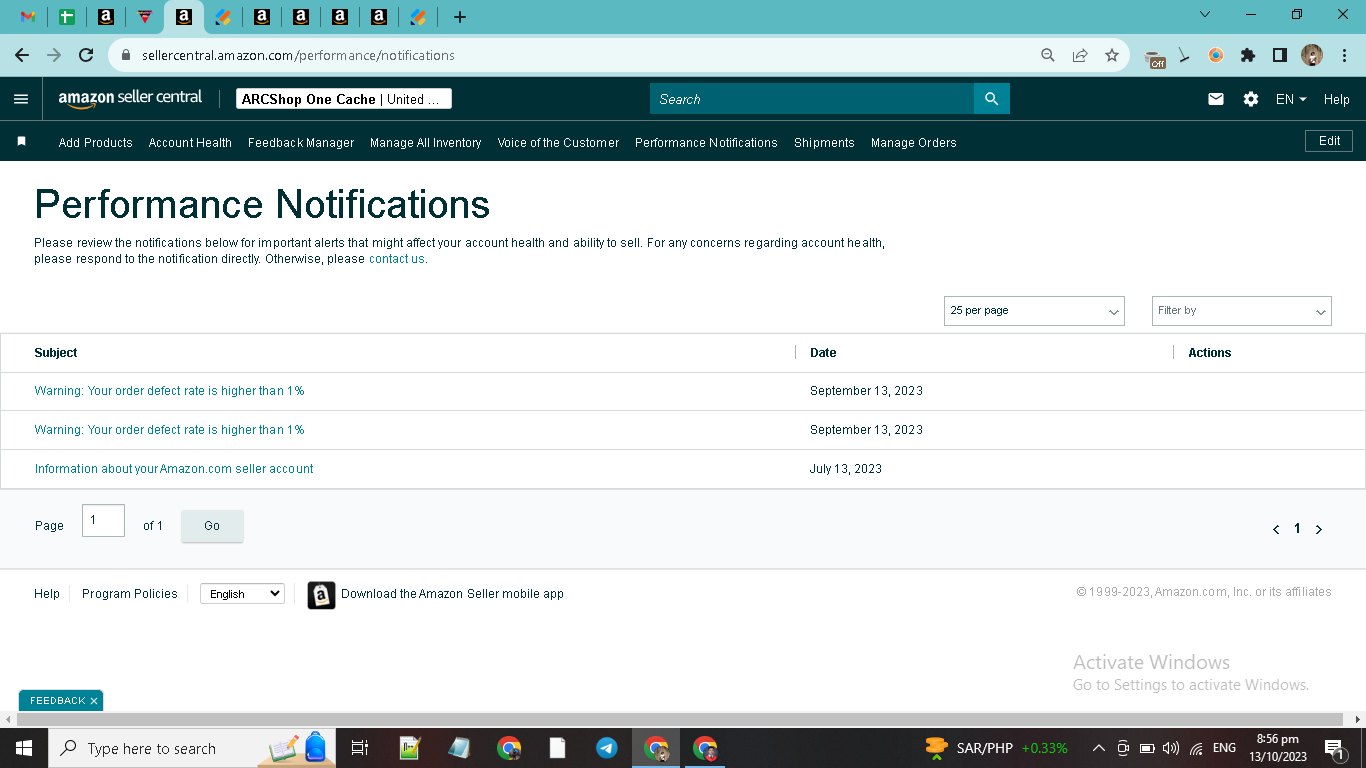This screenshot has height=768, width=1366.
Task: Click the Seller Central search field
Action: point(811,99)
